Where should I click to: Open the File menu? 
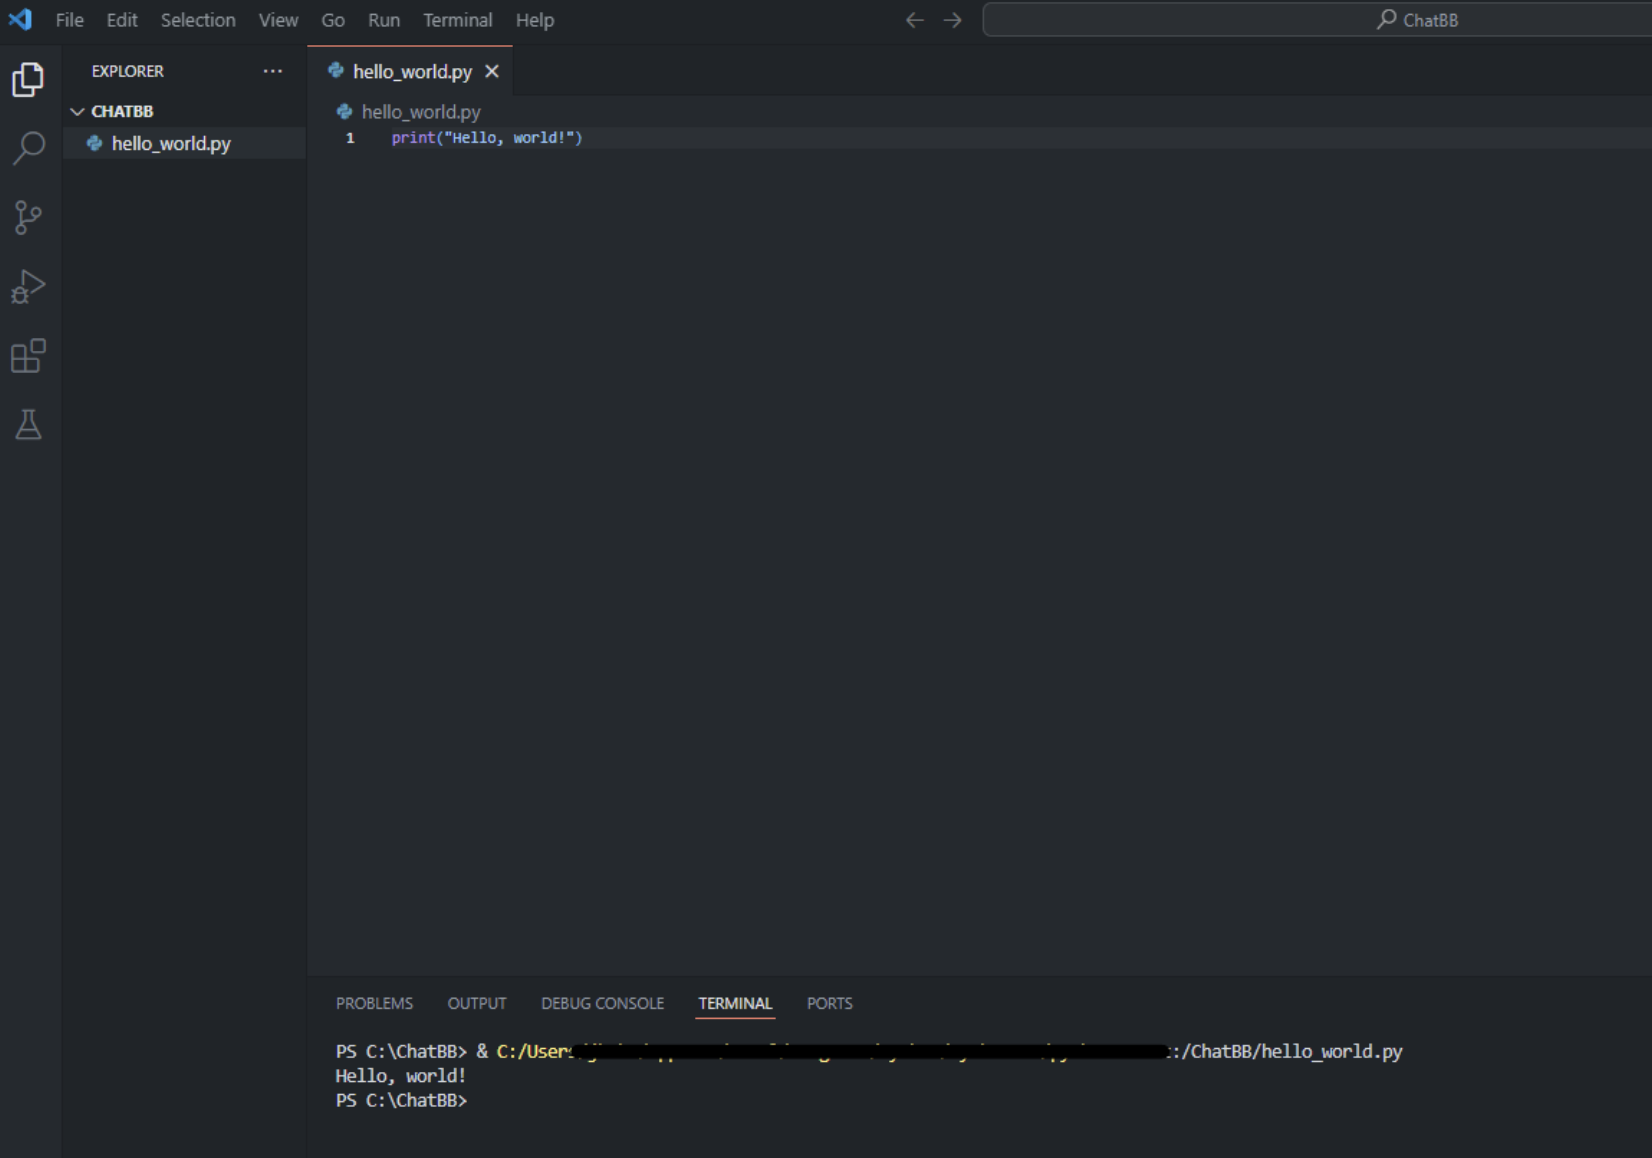[70, 20]
